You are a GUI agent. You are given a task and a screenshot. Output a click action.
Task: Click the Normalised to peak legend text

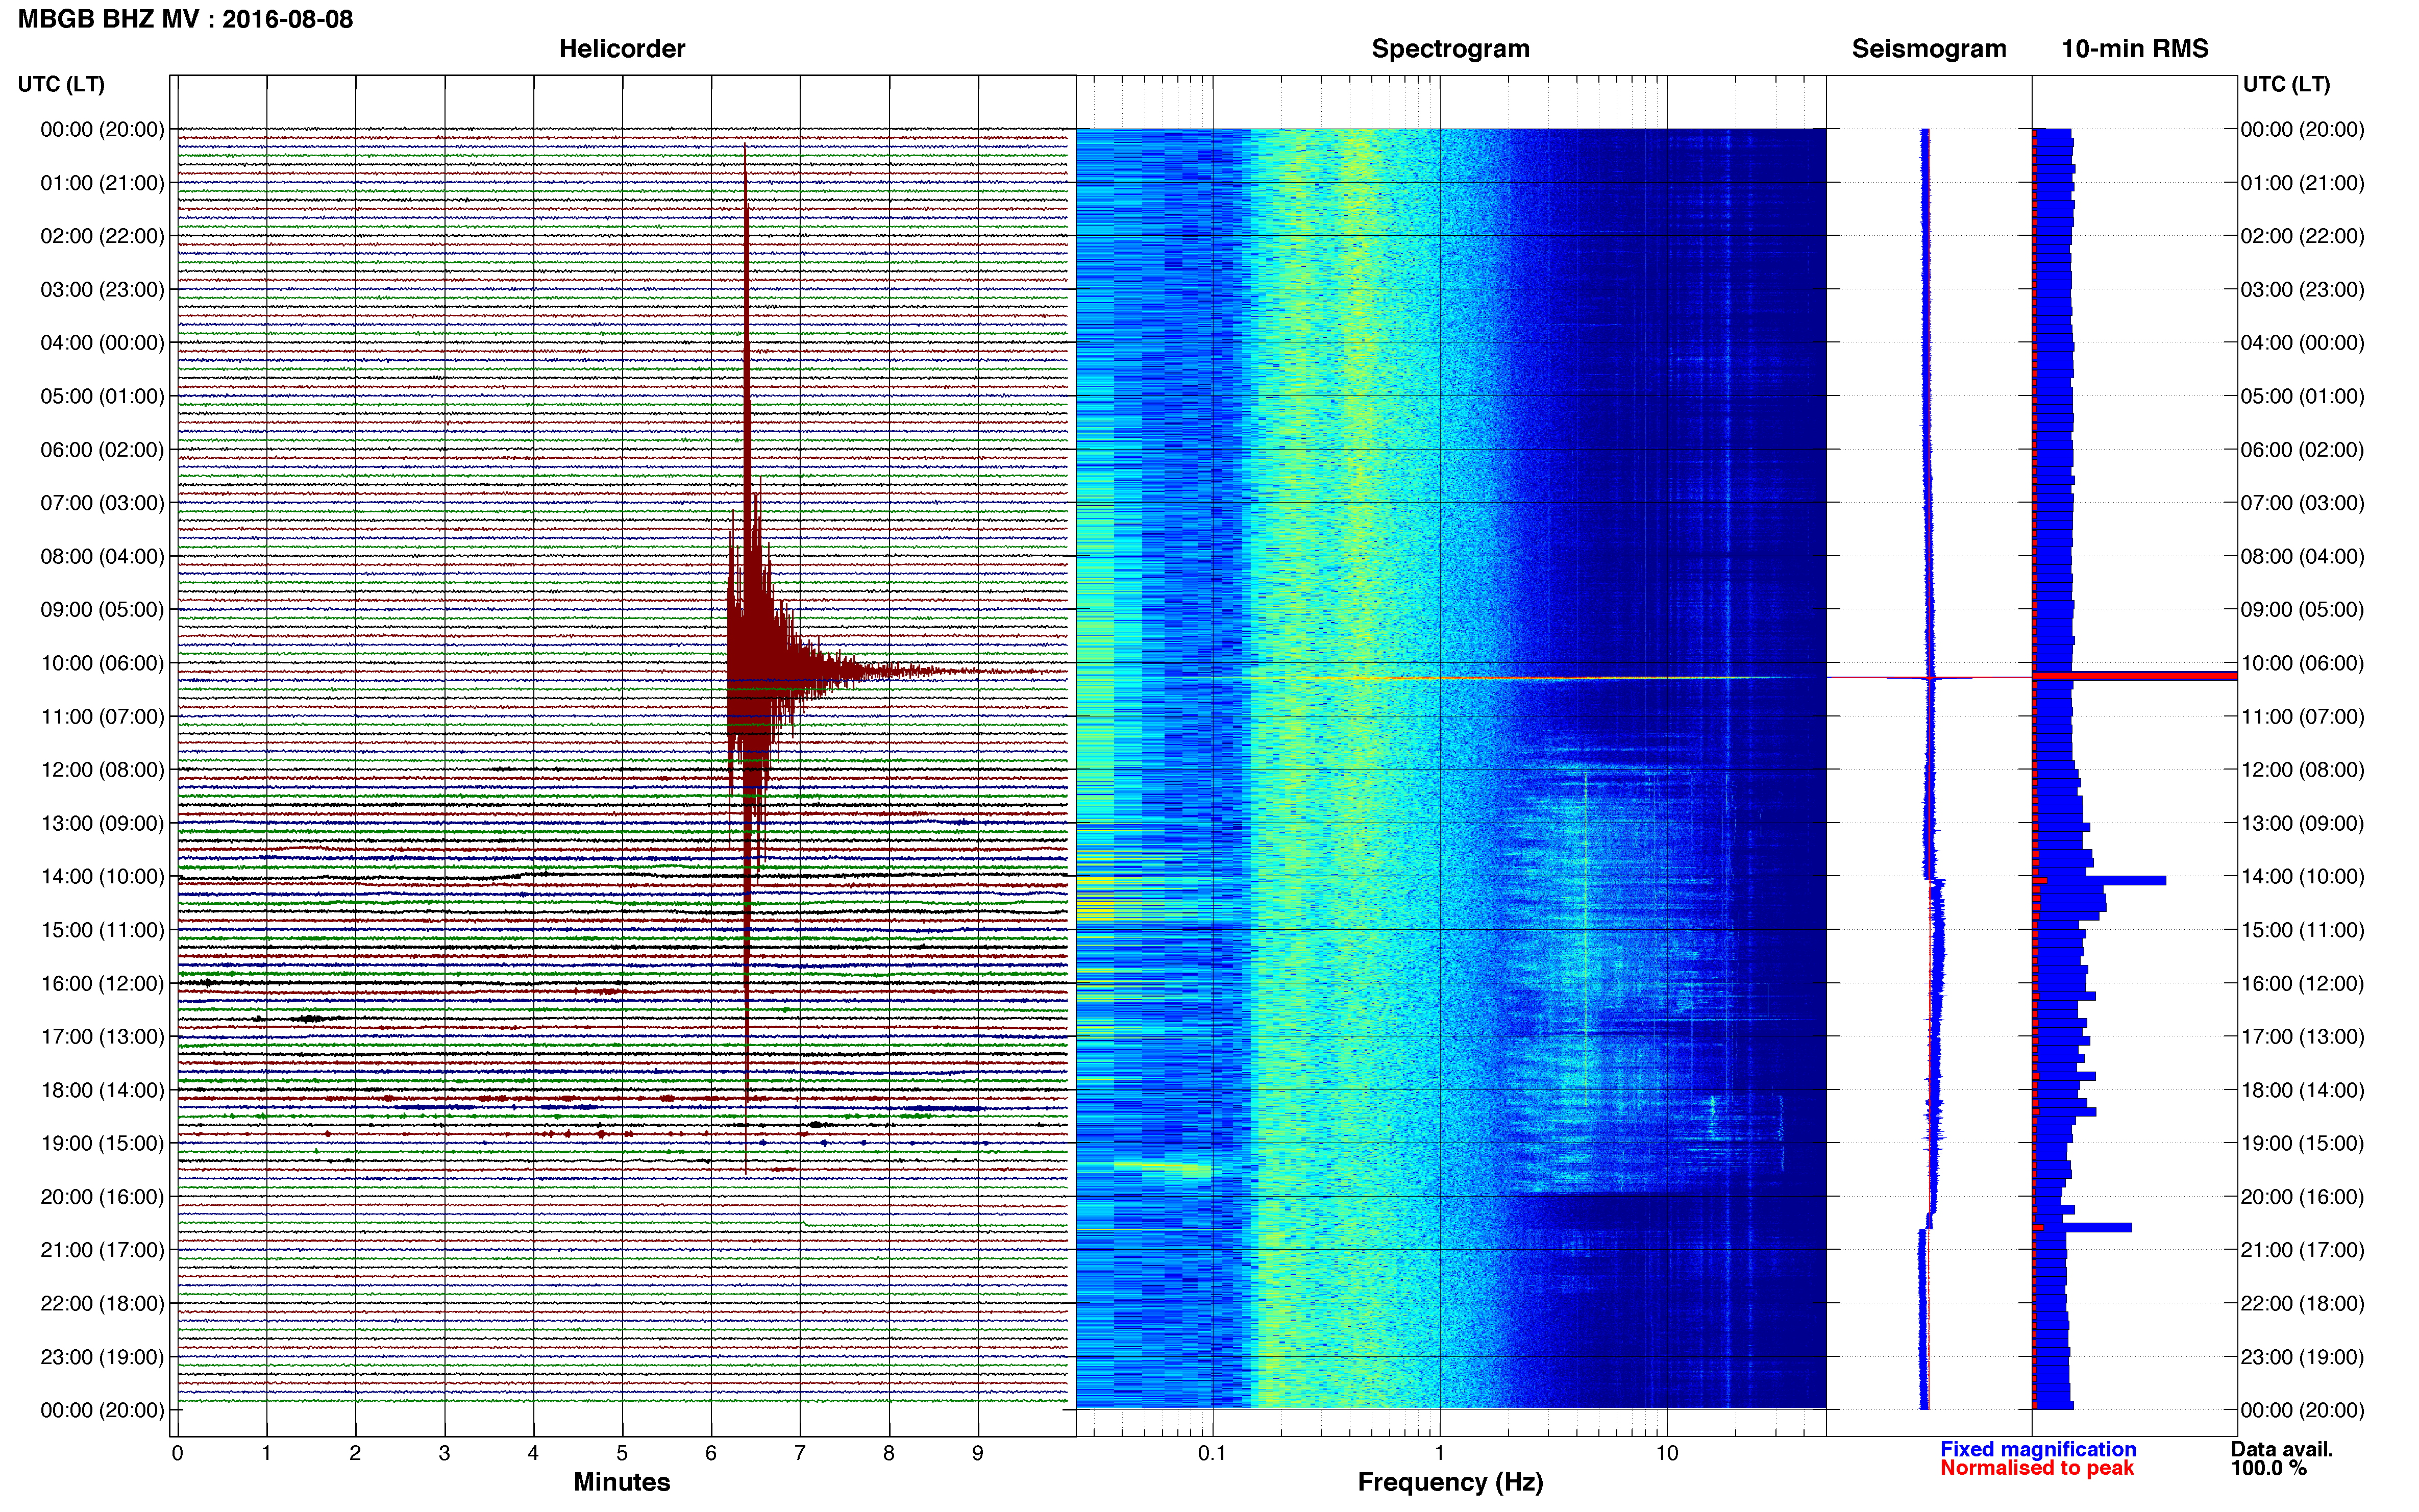click(2037, 1468)
